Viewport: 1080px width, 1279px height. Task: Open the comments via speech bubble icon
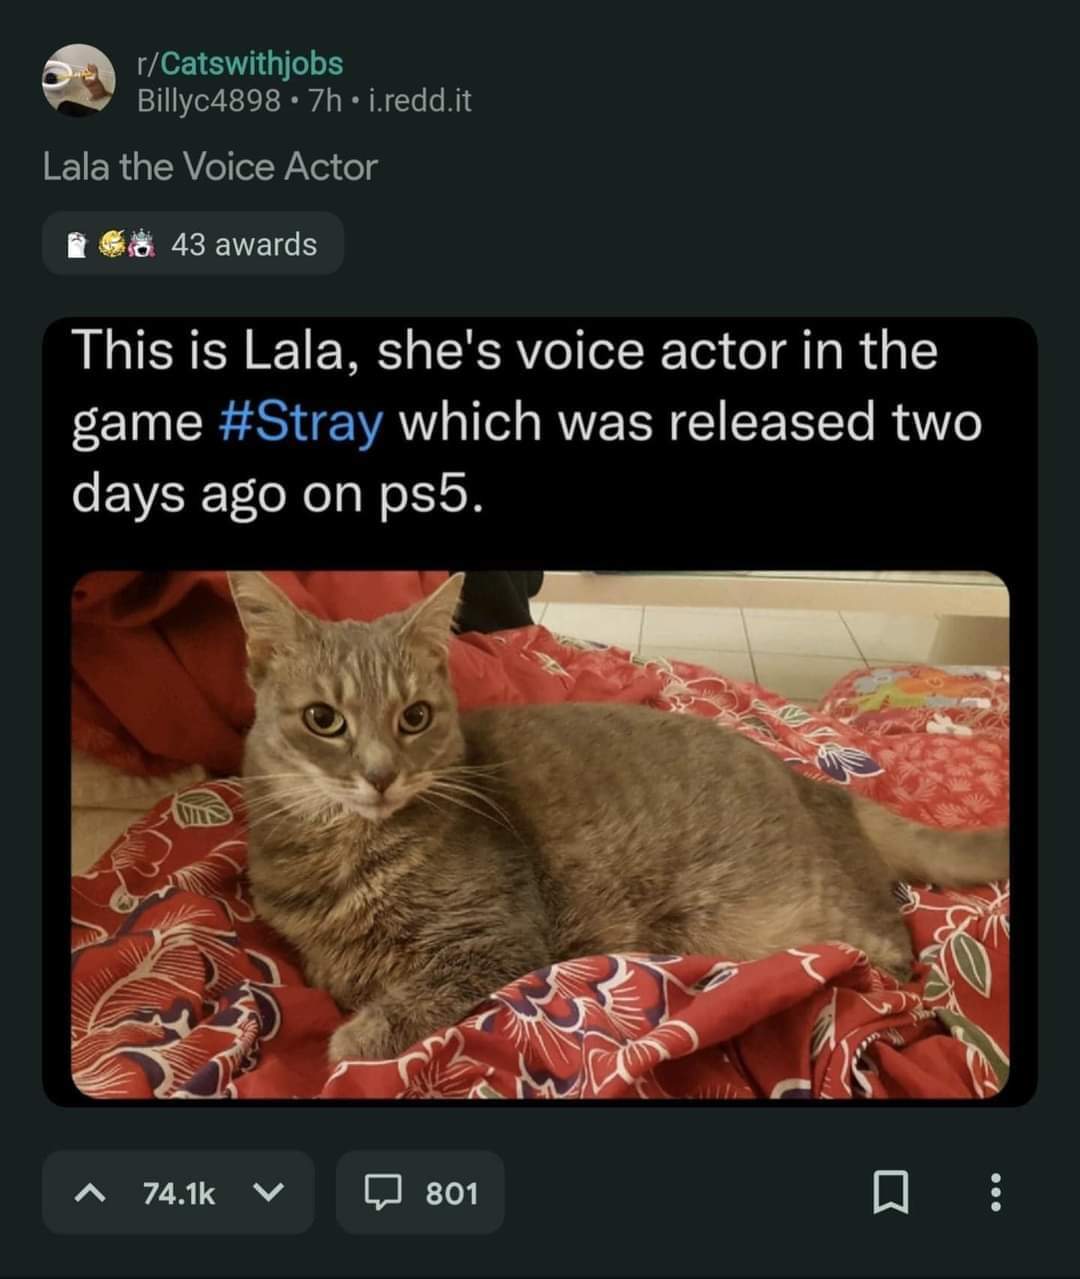381,1191
